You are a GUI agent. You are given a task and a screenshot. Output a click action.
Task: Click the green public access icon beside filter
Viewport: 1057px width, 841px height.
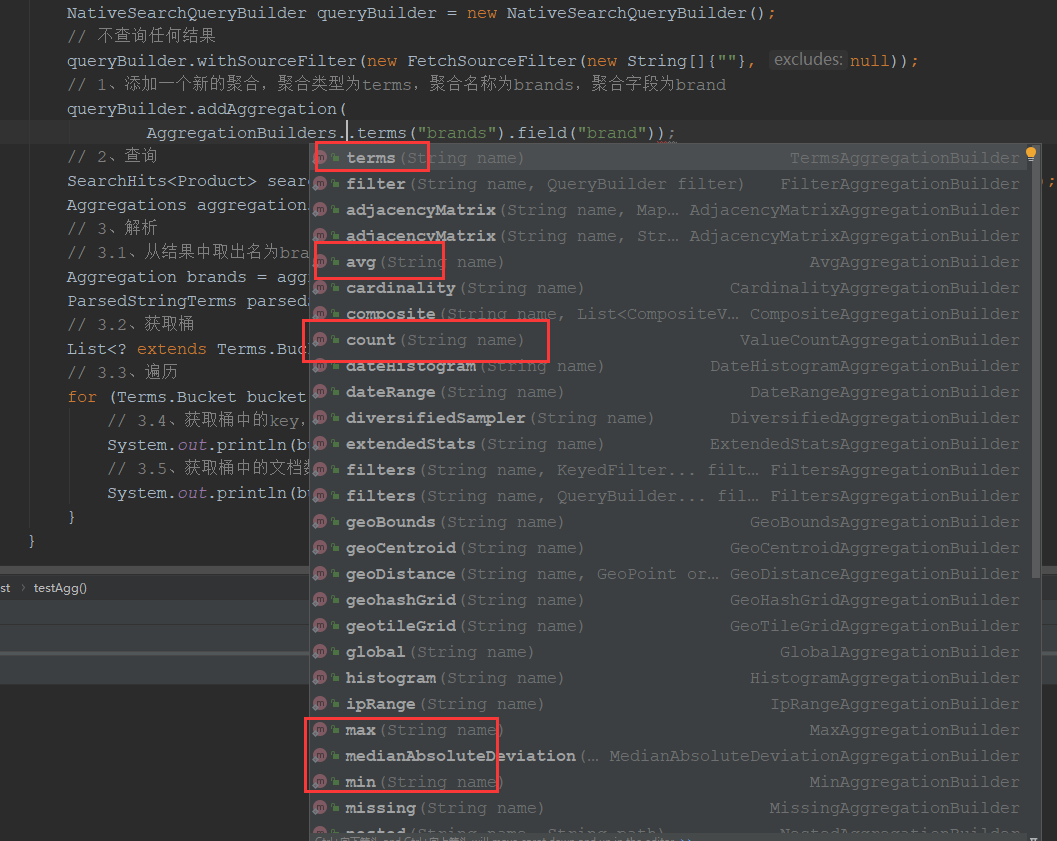point(335,183)
